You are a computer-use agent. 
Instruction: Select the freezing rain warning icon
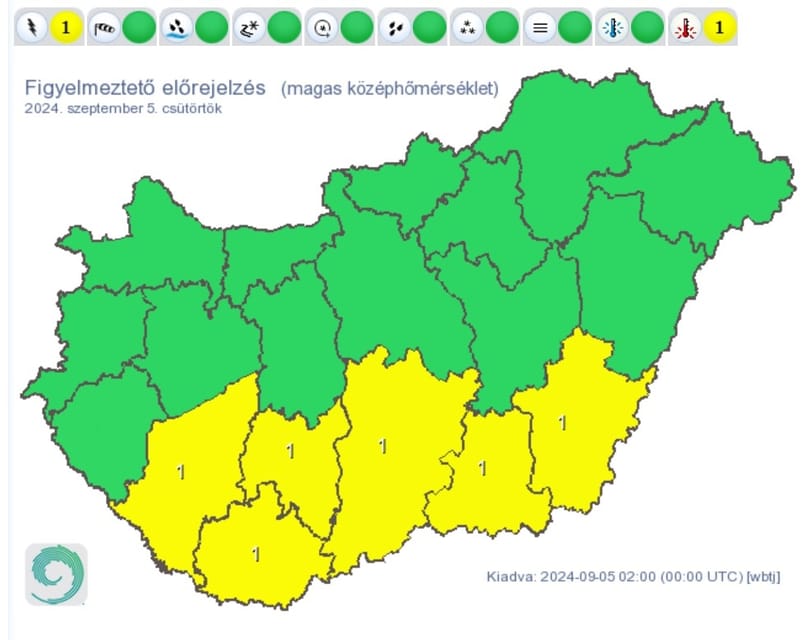click(323, 27)
